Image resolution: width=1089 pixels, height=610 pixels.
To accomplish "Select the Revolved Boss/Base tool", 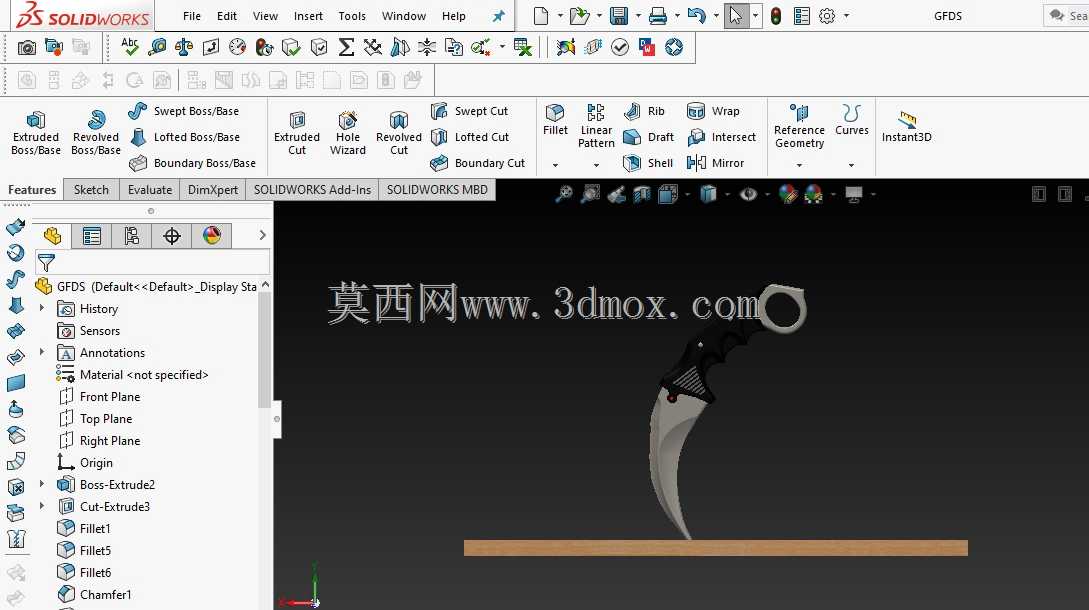I will pyautogui.click(x=96, y=133).
